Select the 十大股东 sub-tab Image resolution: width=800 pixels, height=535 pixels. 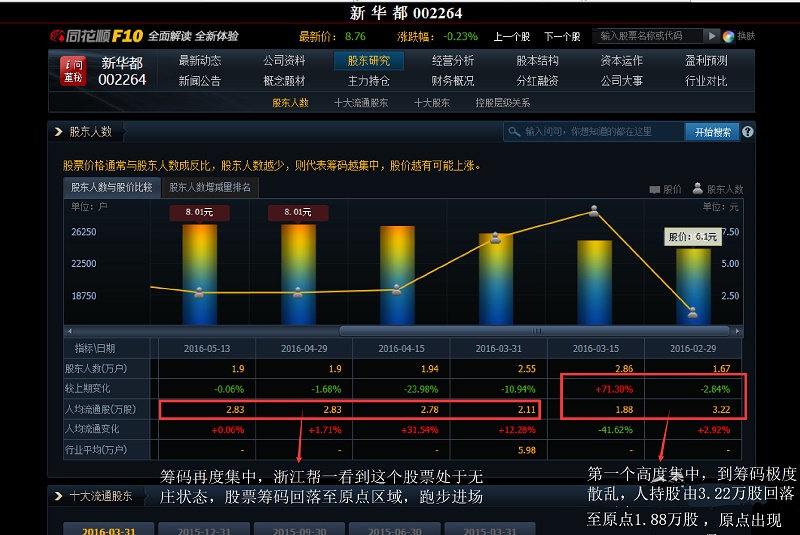click(x=432, y=103)
